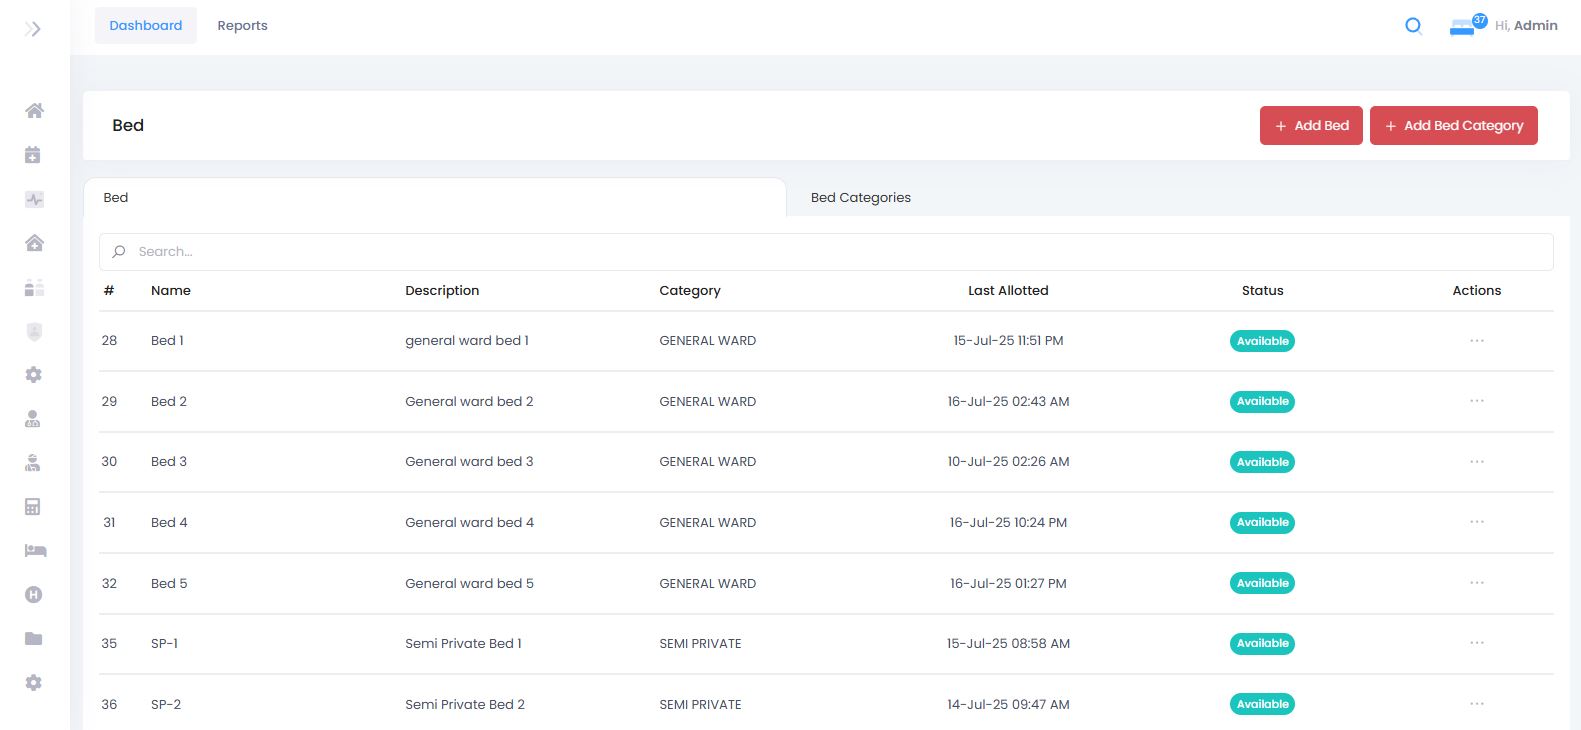Open the upper gear sidebar icon
The width and height of the screenshot is (1581, 730).
point(34,375)
